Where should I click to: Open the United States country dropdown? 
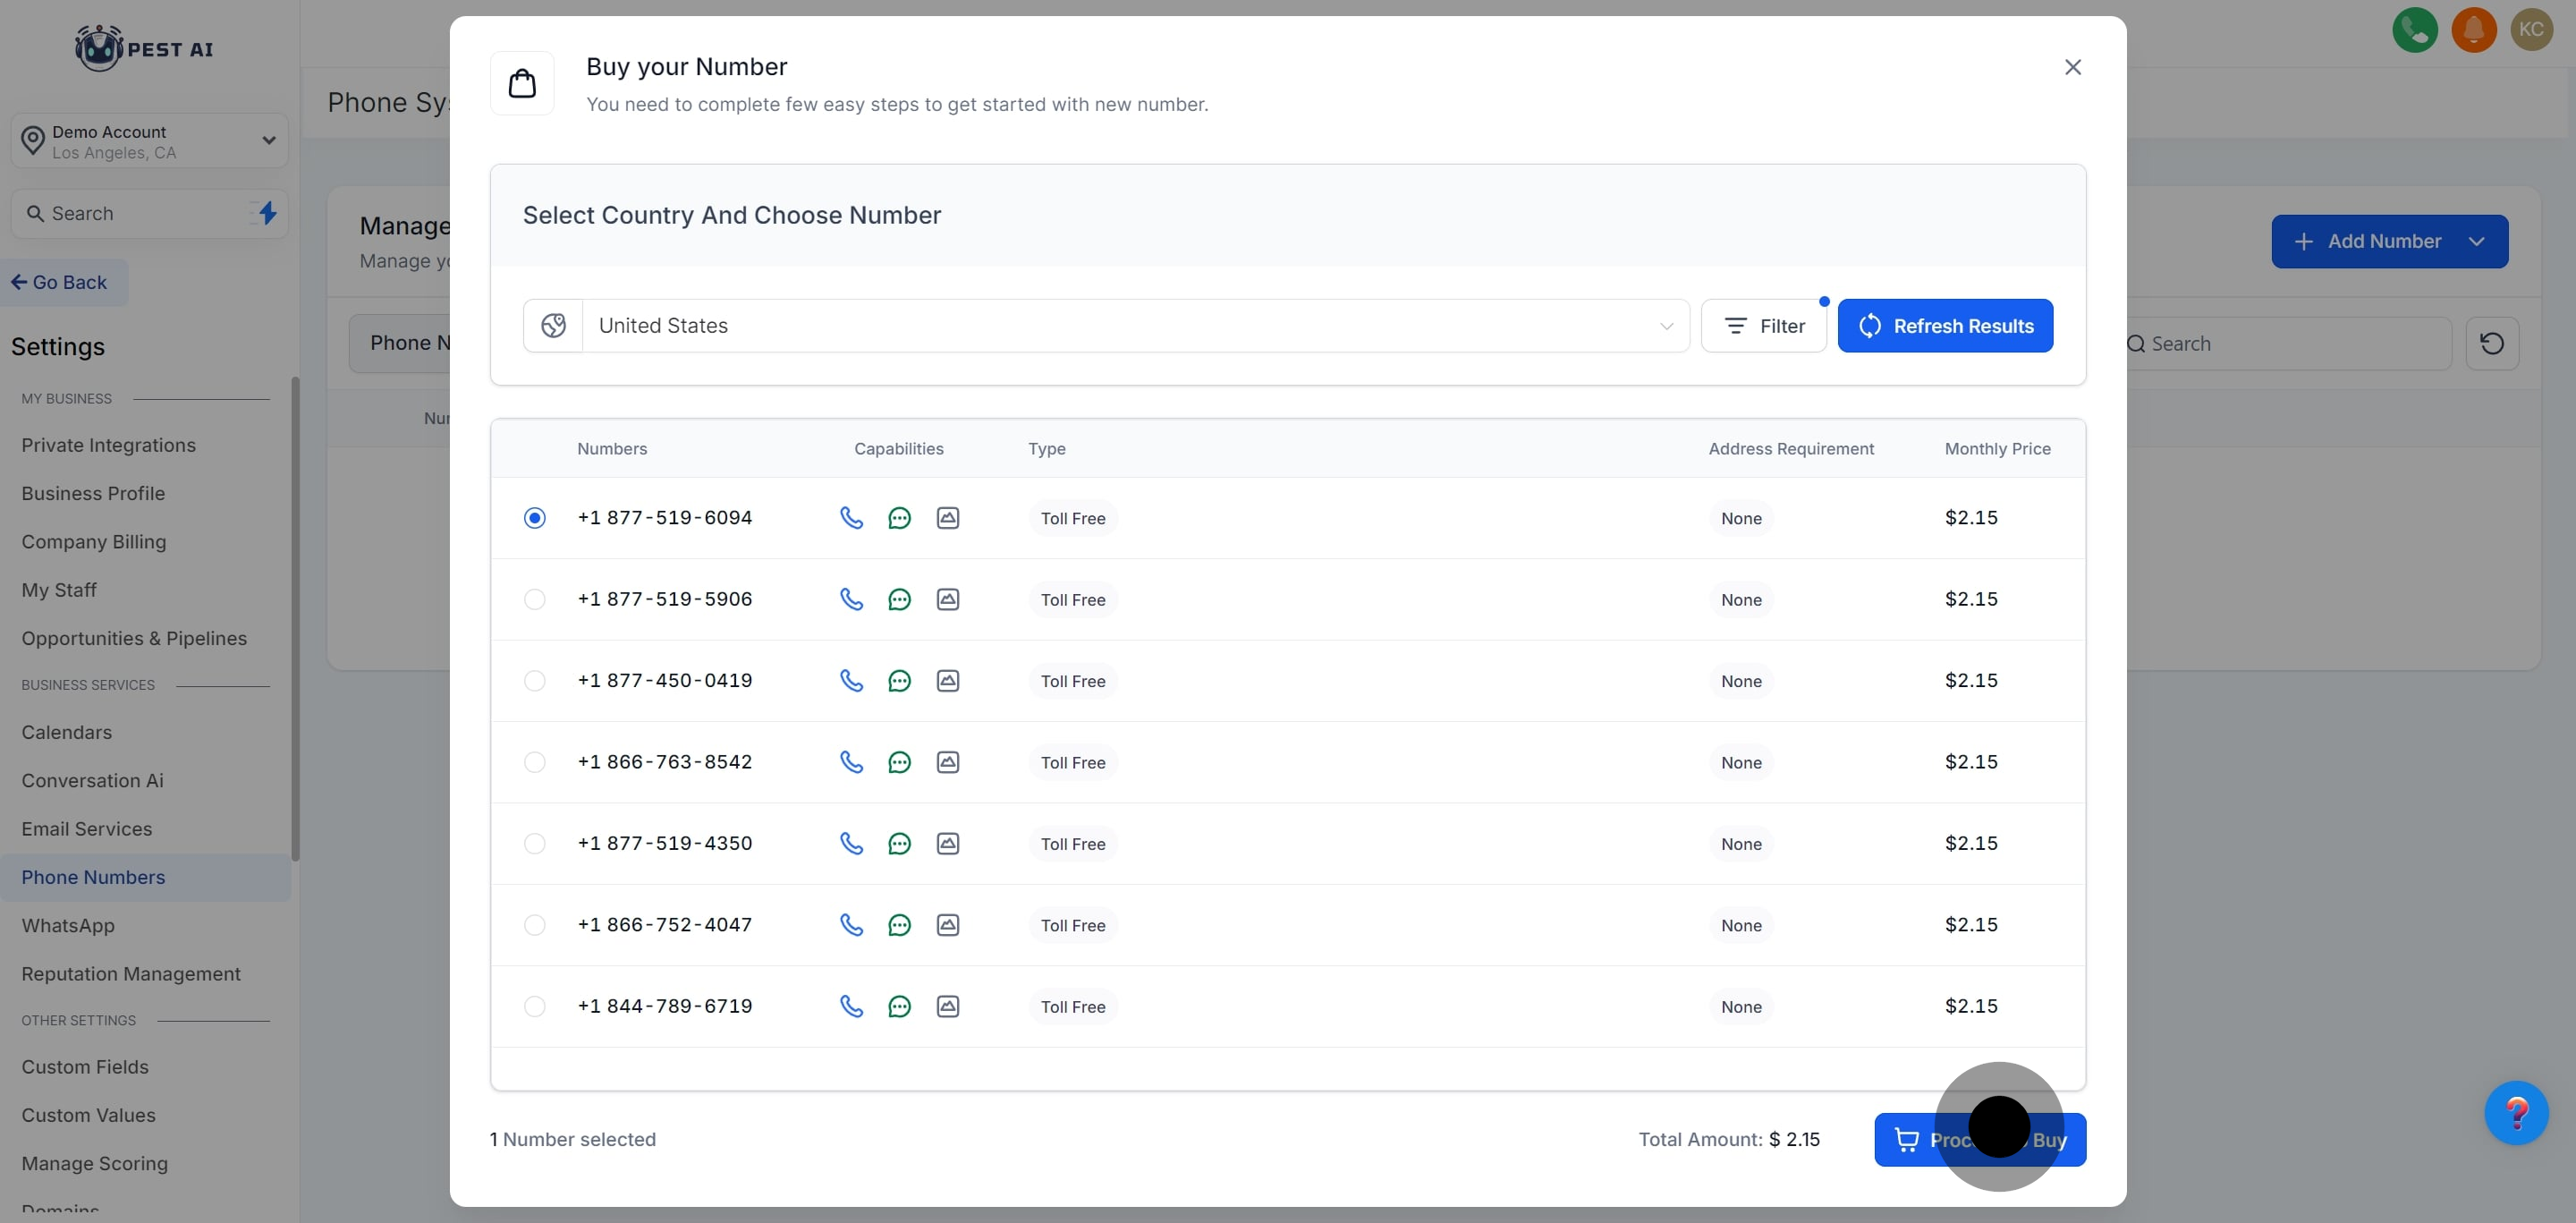[x=1134, y=326]
